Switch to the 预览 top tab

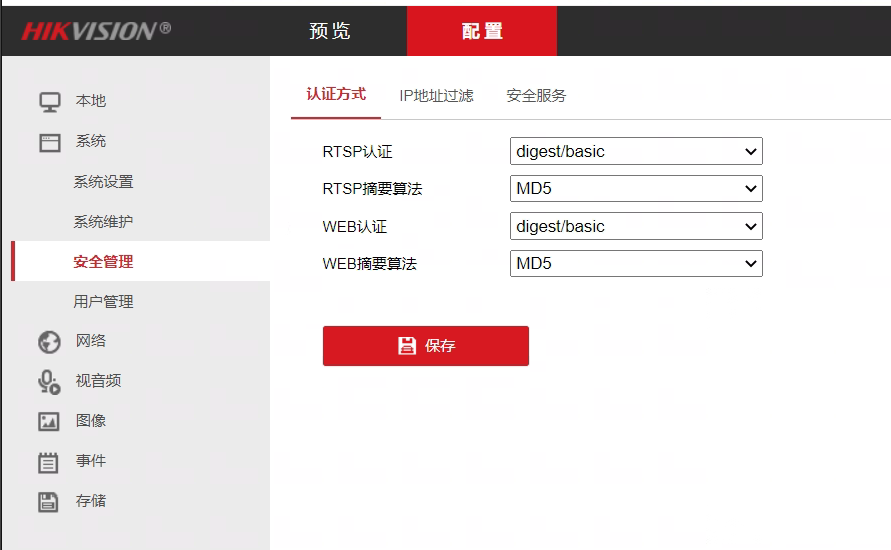[330, 31]
